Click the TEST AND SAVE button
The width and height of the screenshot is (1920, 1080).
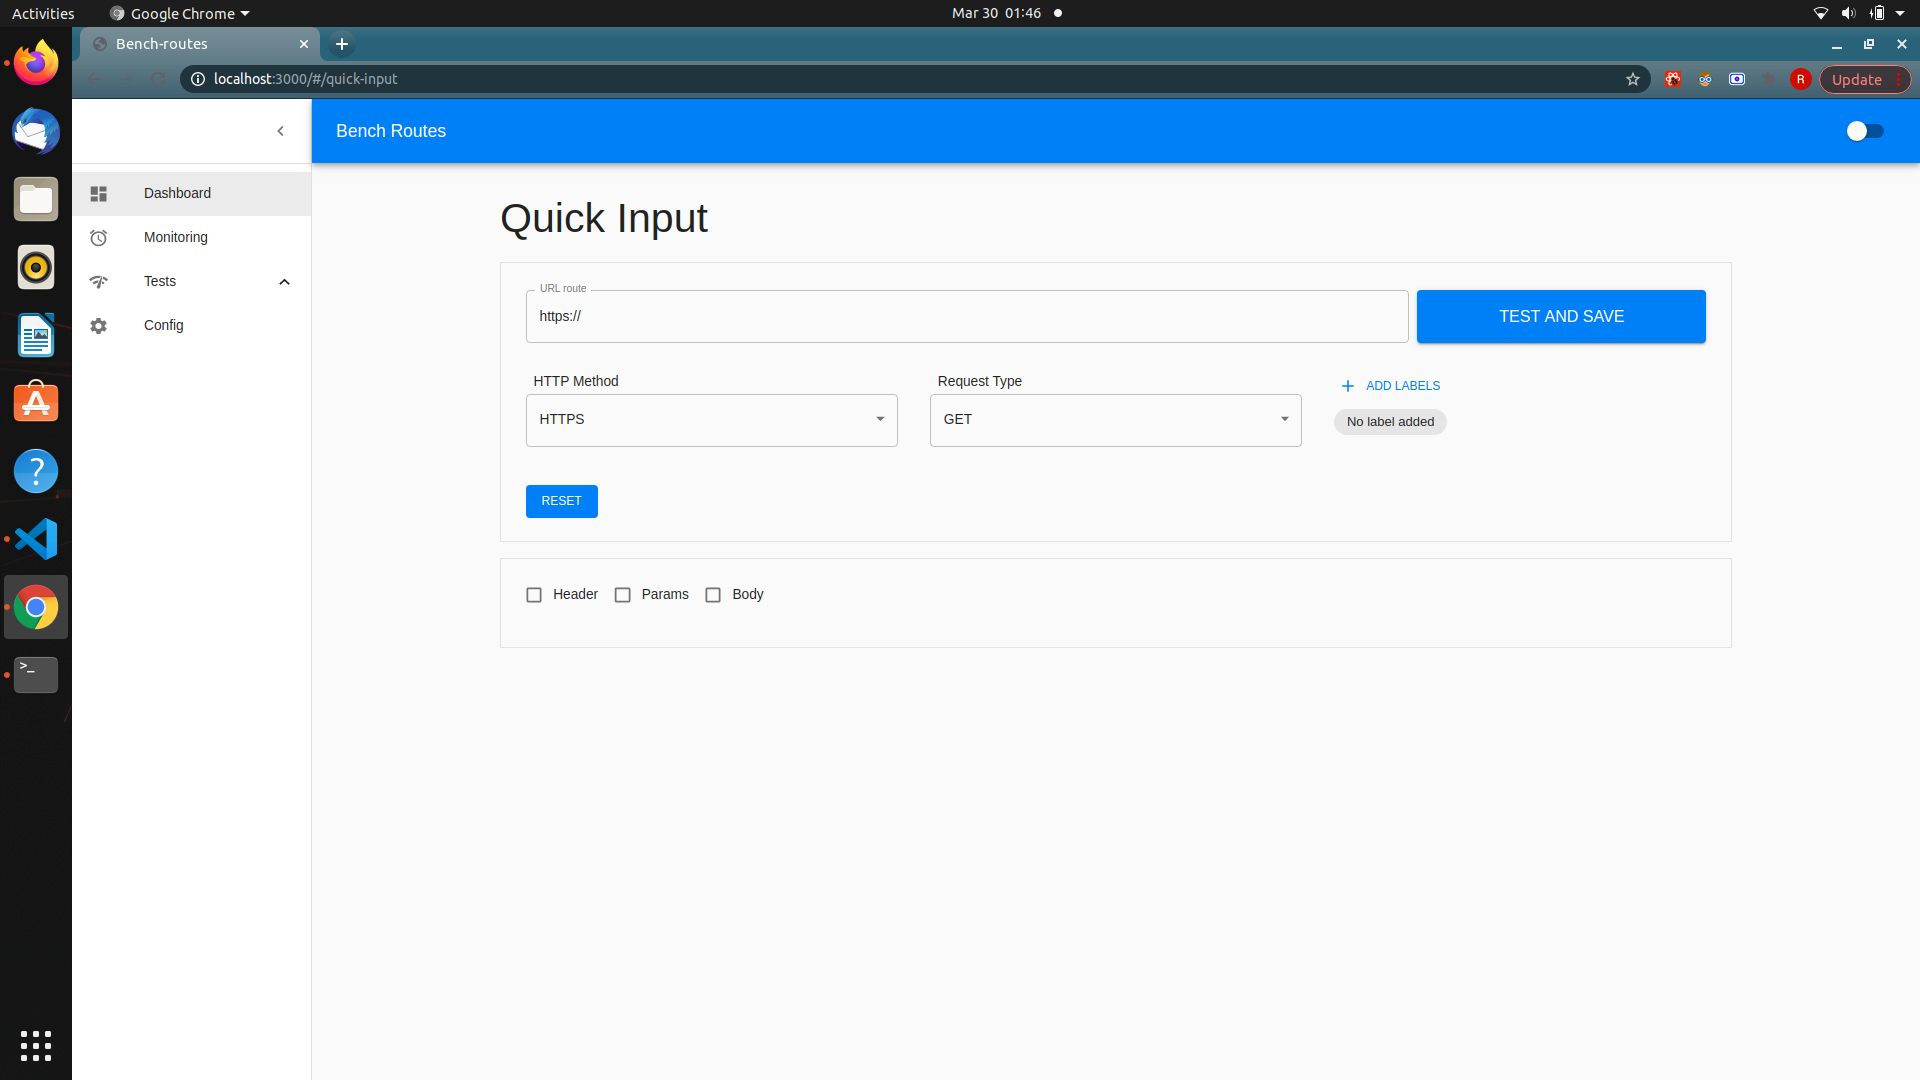point(1560,316)
